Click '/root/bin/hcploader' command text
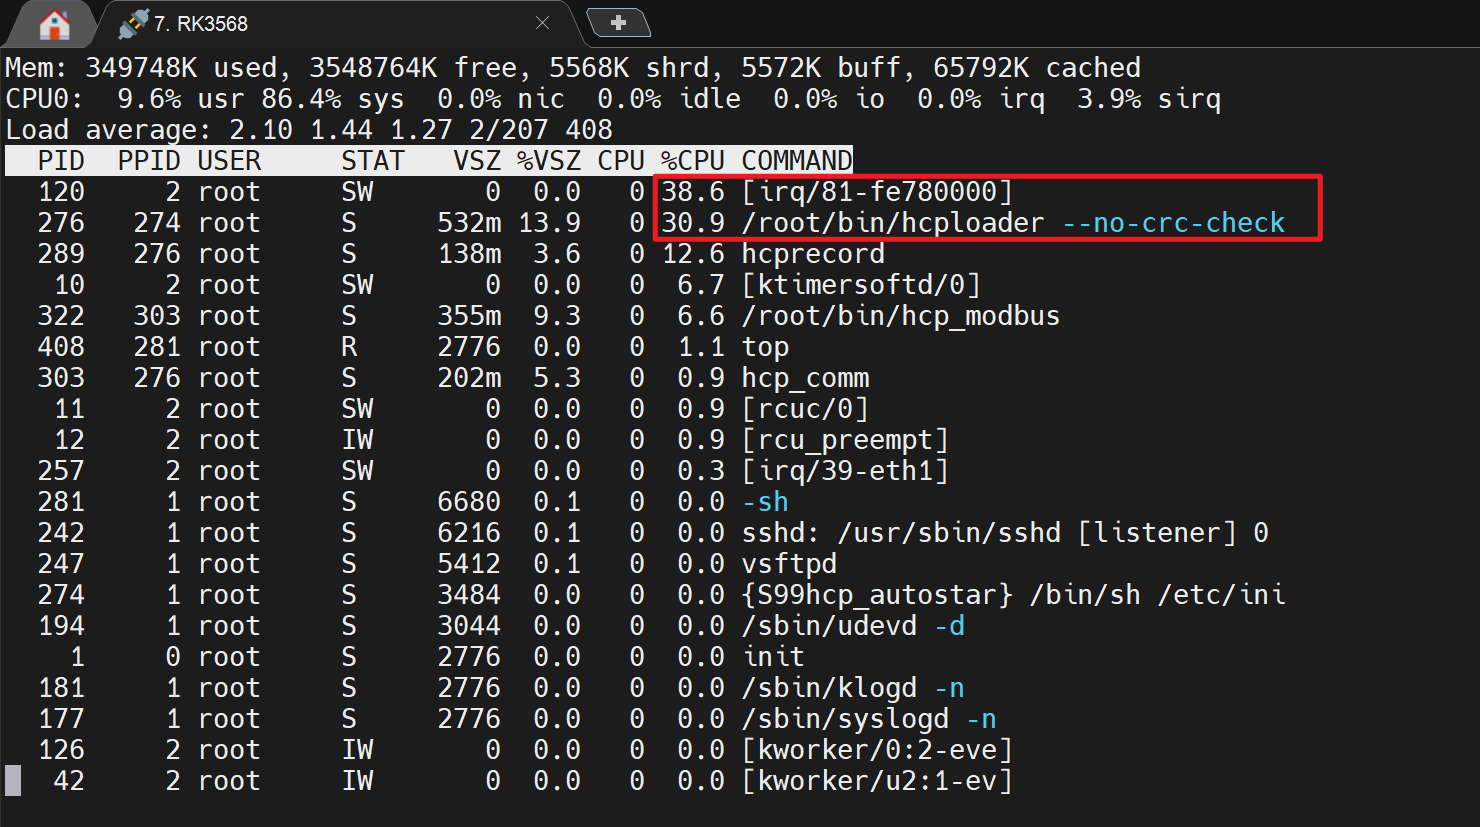The height and width of the screenshot is (827, 1480). point(893,223)
